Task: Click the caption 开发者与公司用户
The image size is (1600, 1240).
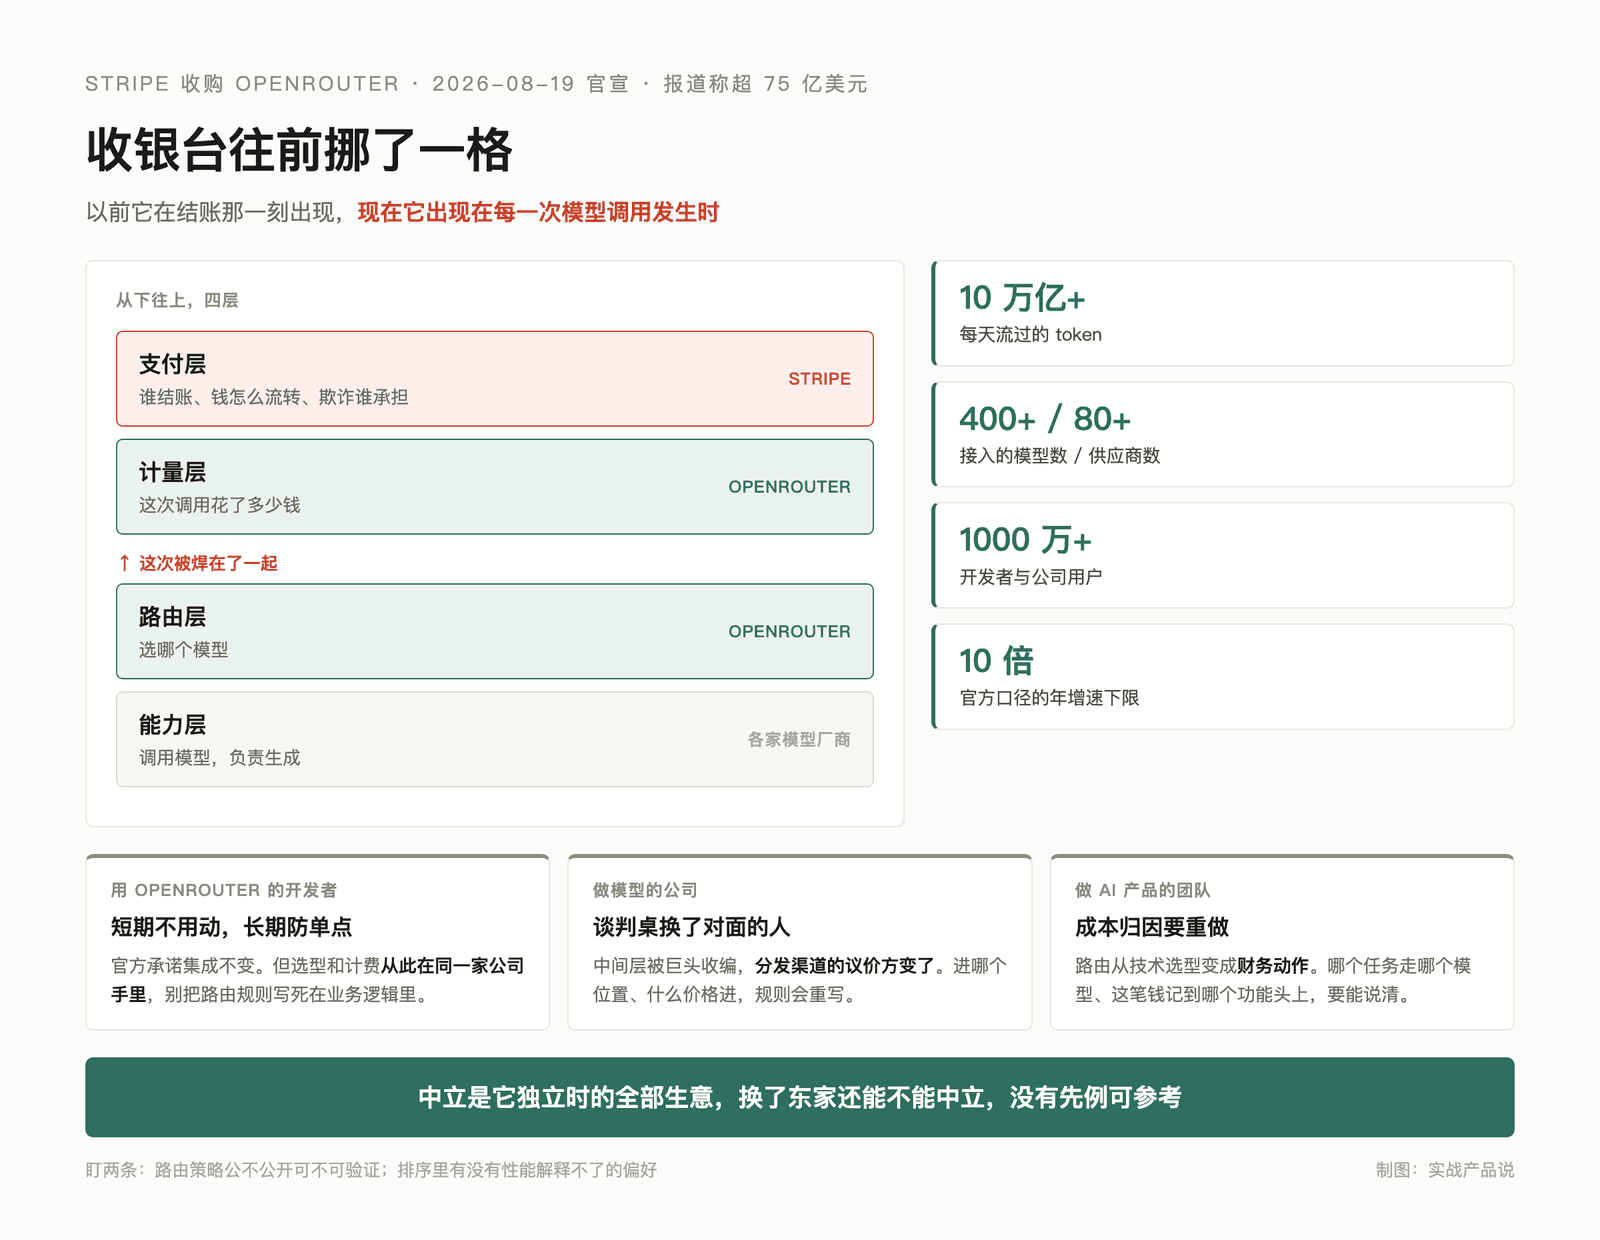Action: [1030, 577]
